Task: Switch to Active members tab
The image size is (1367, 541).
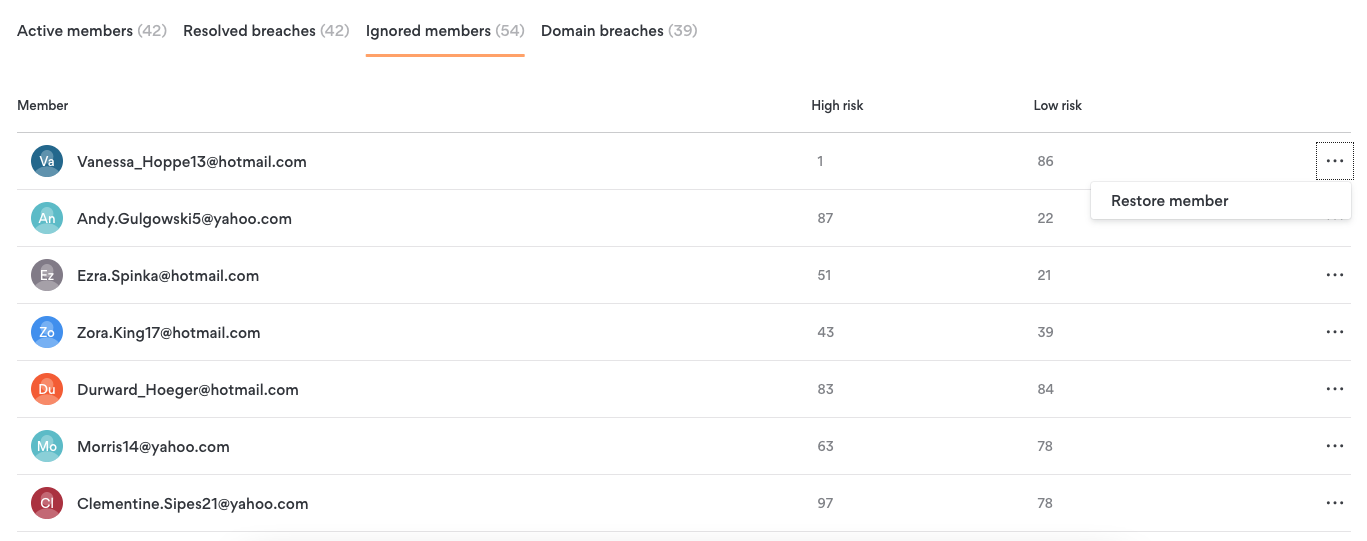Action: click(91, 31)
